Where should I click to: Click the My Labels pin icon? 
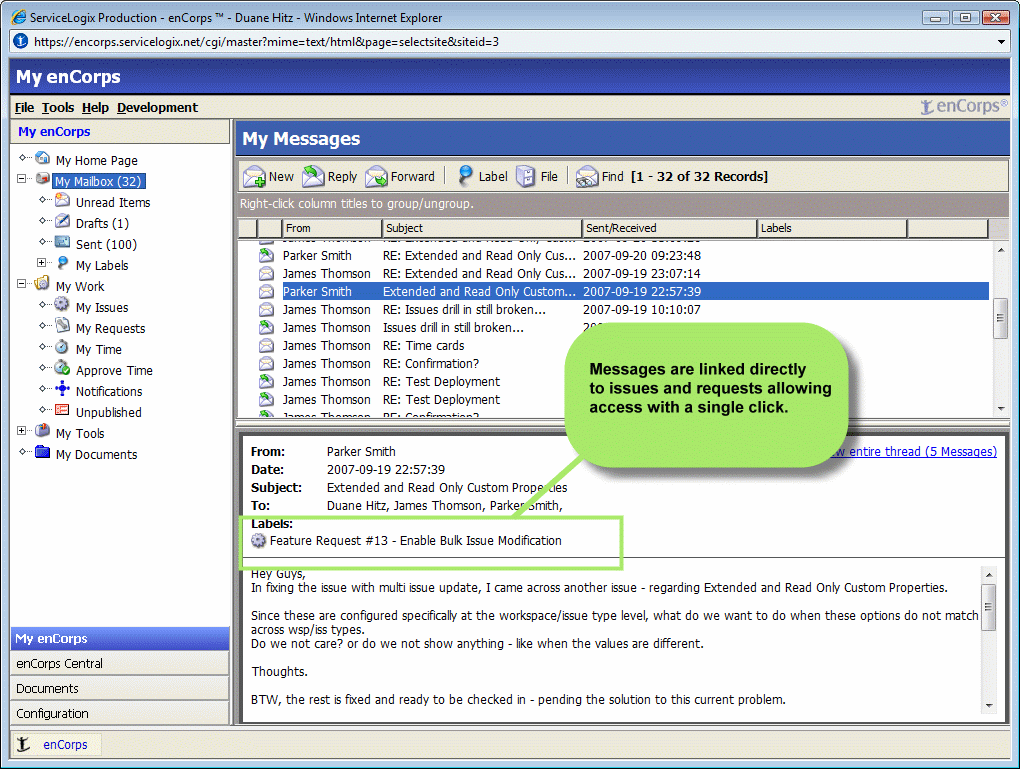click(62, 263)
